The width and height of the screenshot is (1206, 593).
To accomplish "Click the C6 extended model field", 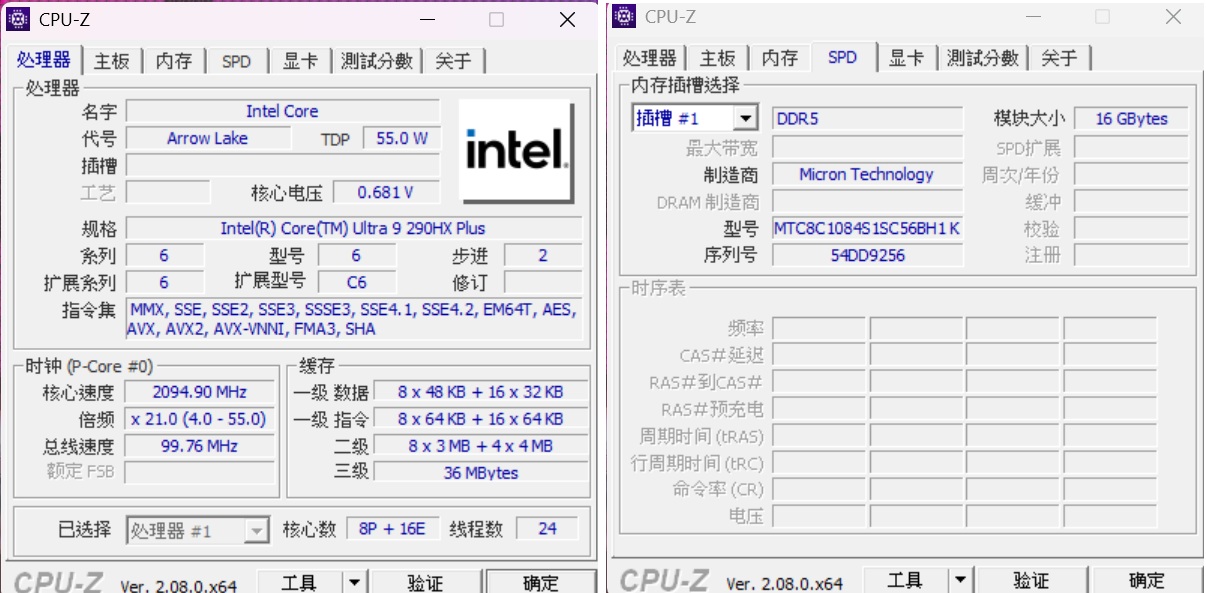I will (x=356, y=282).
